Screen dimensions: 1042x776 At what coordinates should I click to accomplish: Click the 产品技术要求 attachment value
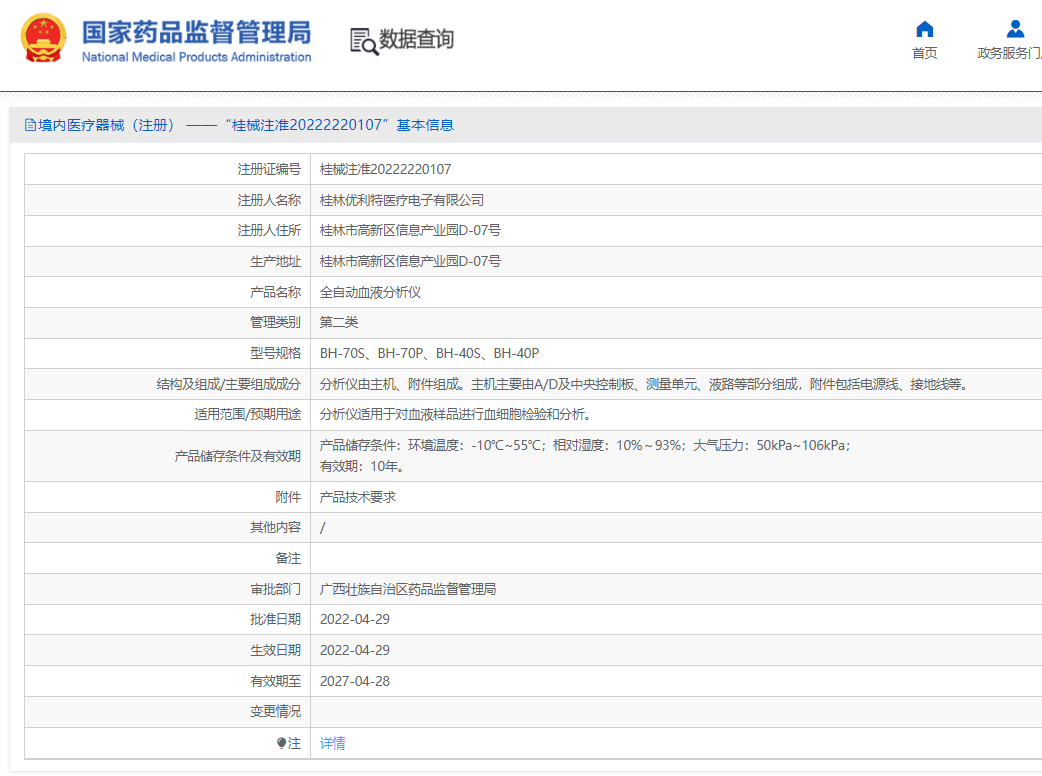(358, 497)
